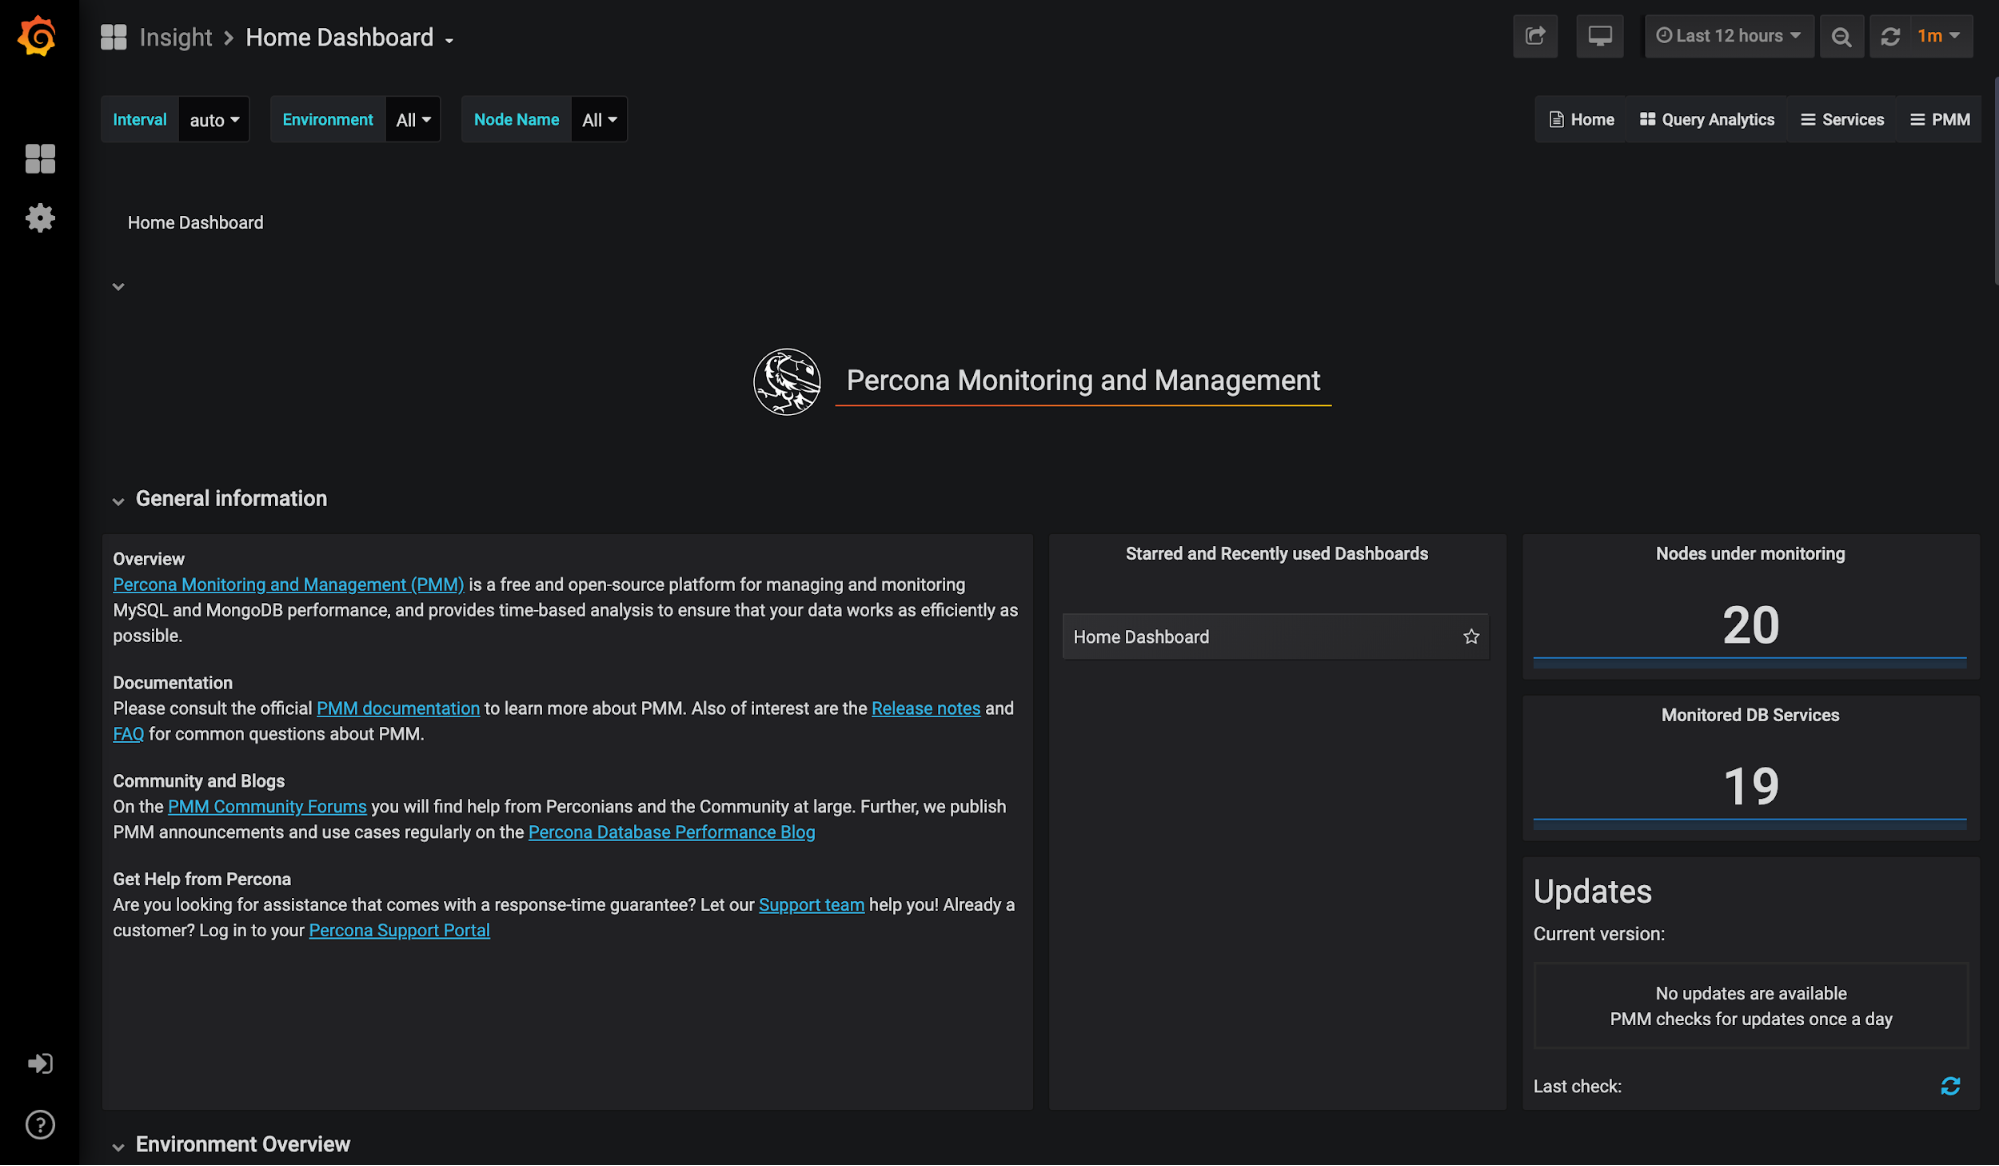Open the Services menu
The image size is (1999, 1166).
[x=1842, y=120]
